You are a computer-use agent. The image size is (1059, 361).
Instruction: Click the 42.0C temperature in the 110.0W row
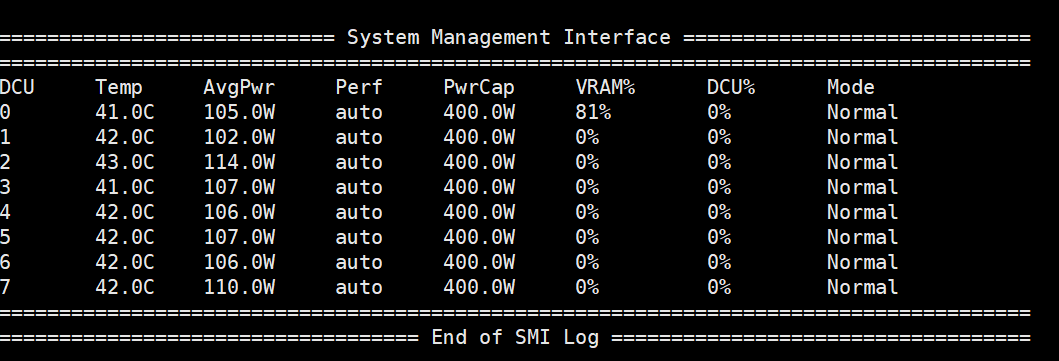(125, 287)
